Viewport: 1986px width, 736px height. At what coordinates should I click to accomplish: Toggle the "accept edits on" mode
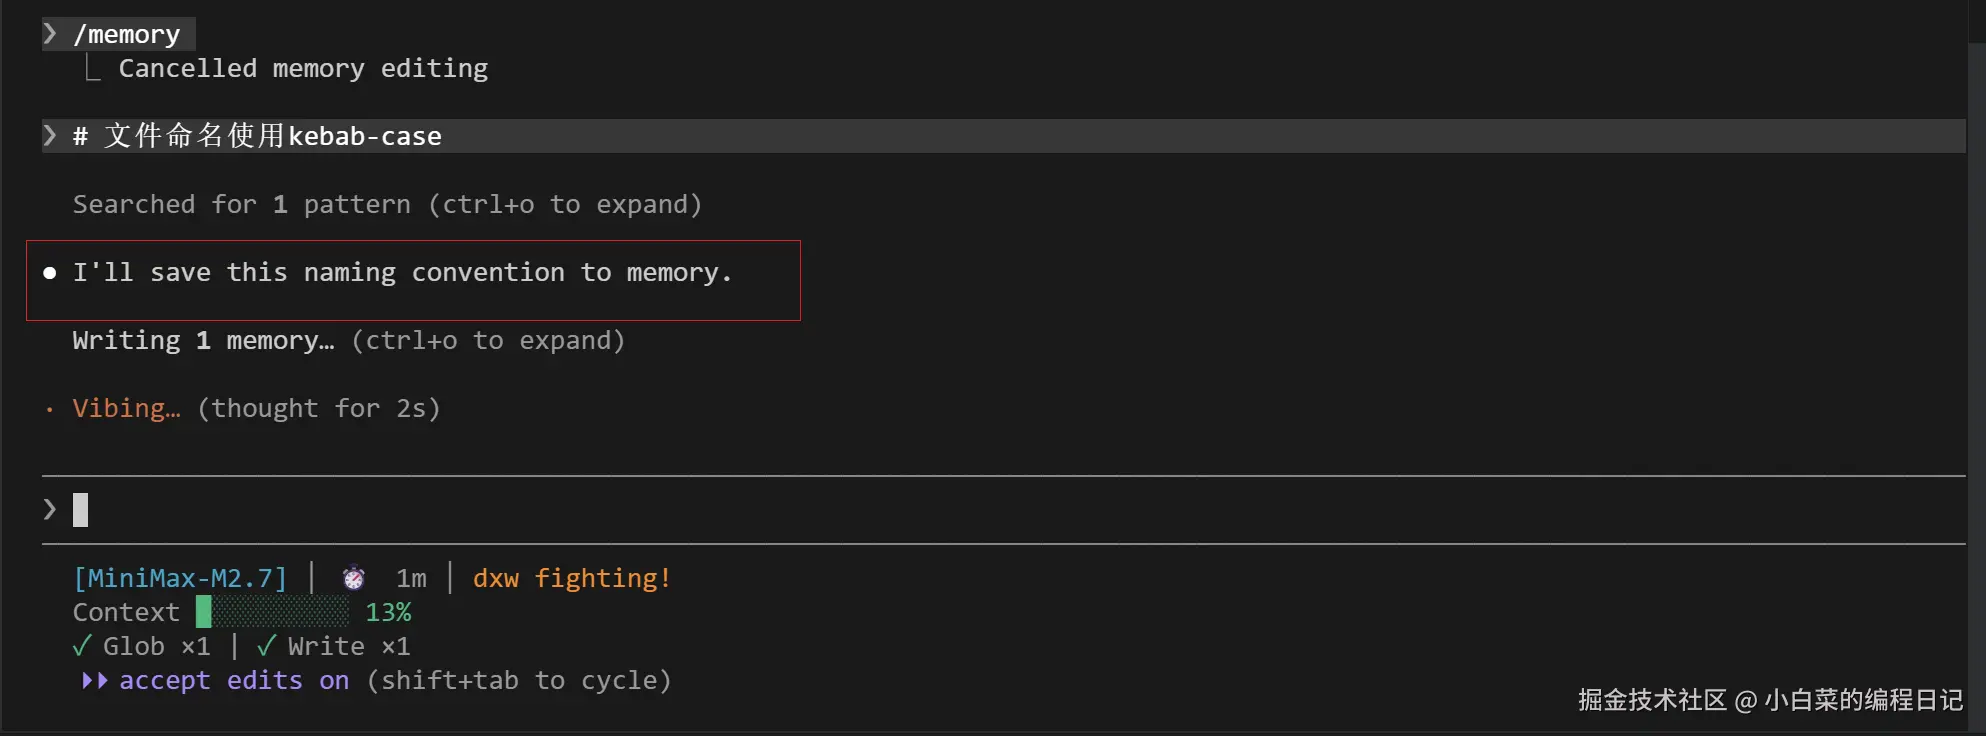point(234,680)
